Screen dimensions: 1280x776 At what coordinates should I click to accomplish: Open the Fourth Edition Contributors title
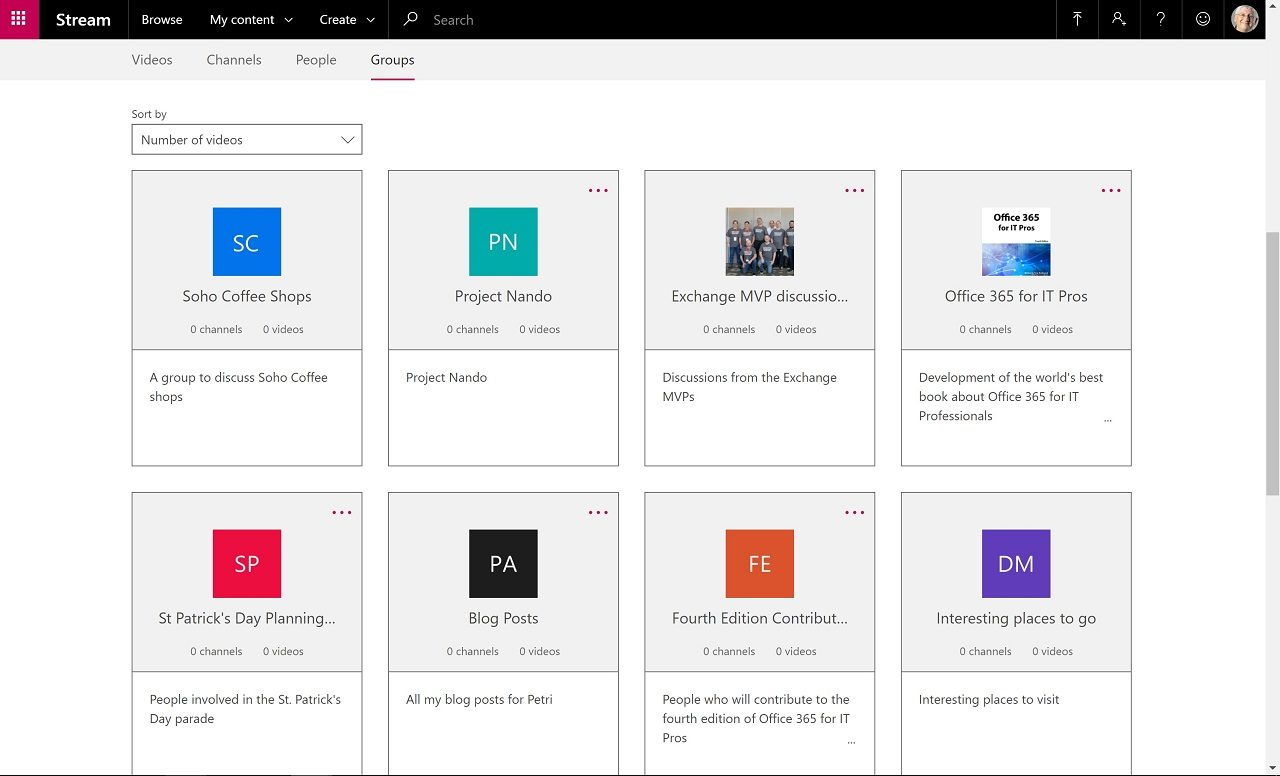click(760, 618)
